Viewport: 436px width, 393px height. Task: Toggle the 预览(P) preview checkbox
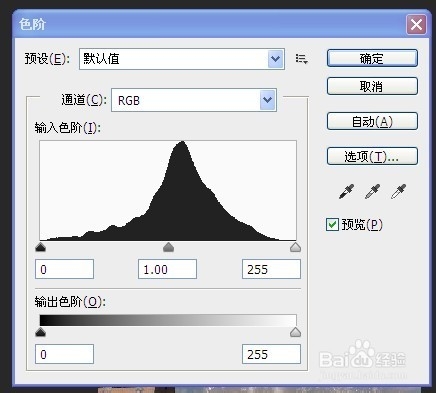point(332,224)
